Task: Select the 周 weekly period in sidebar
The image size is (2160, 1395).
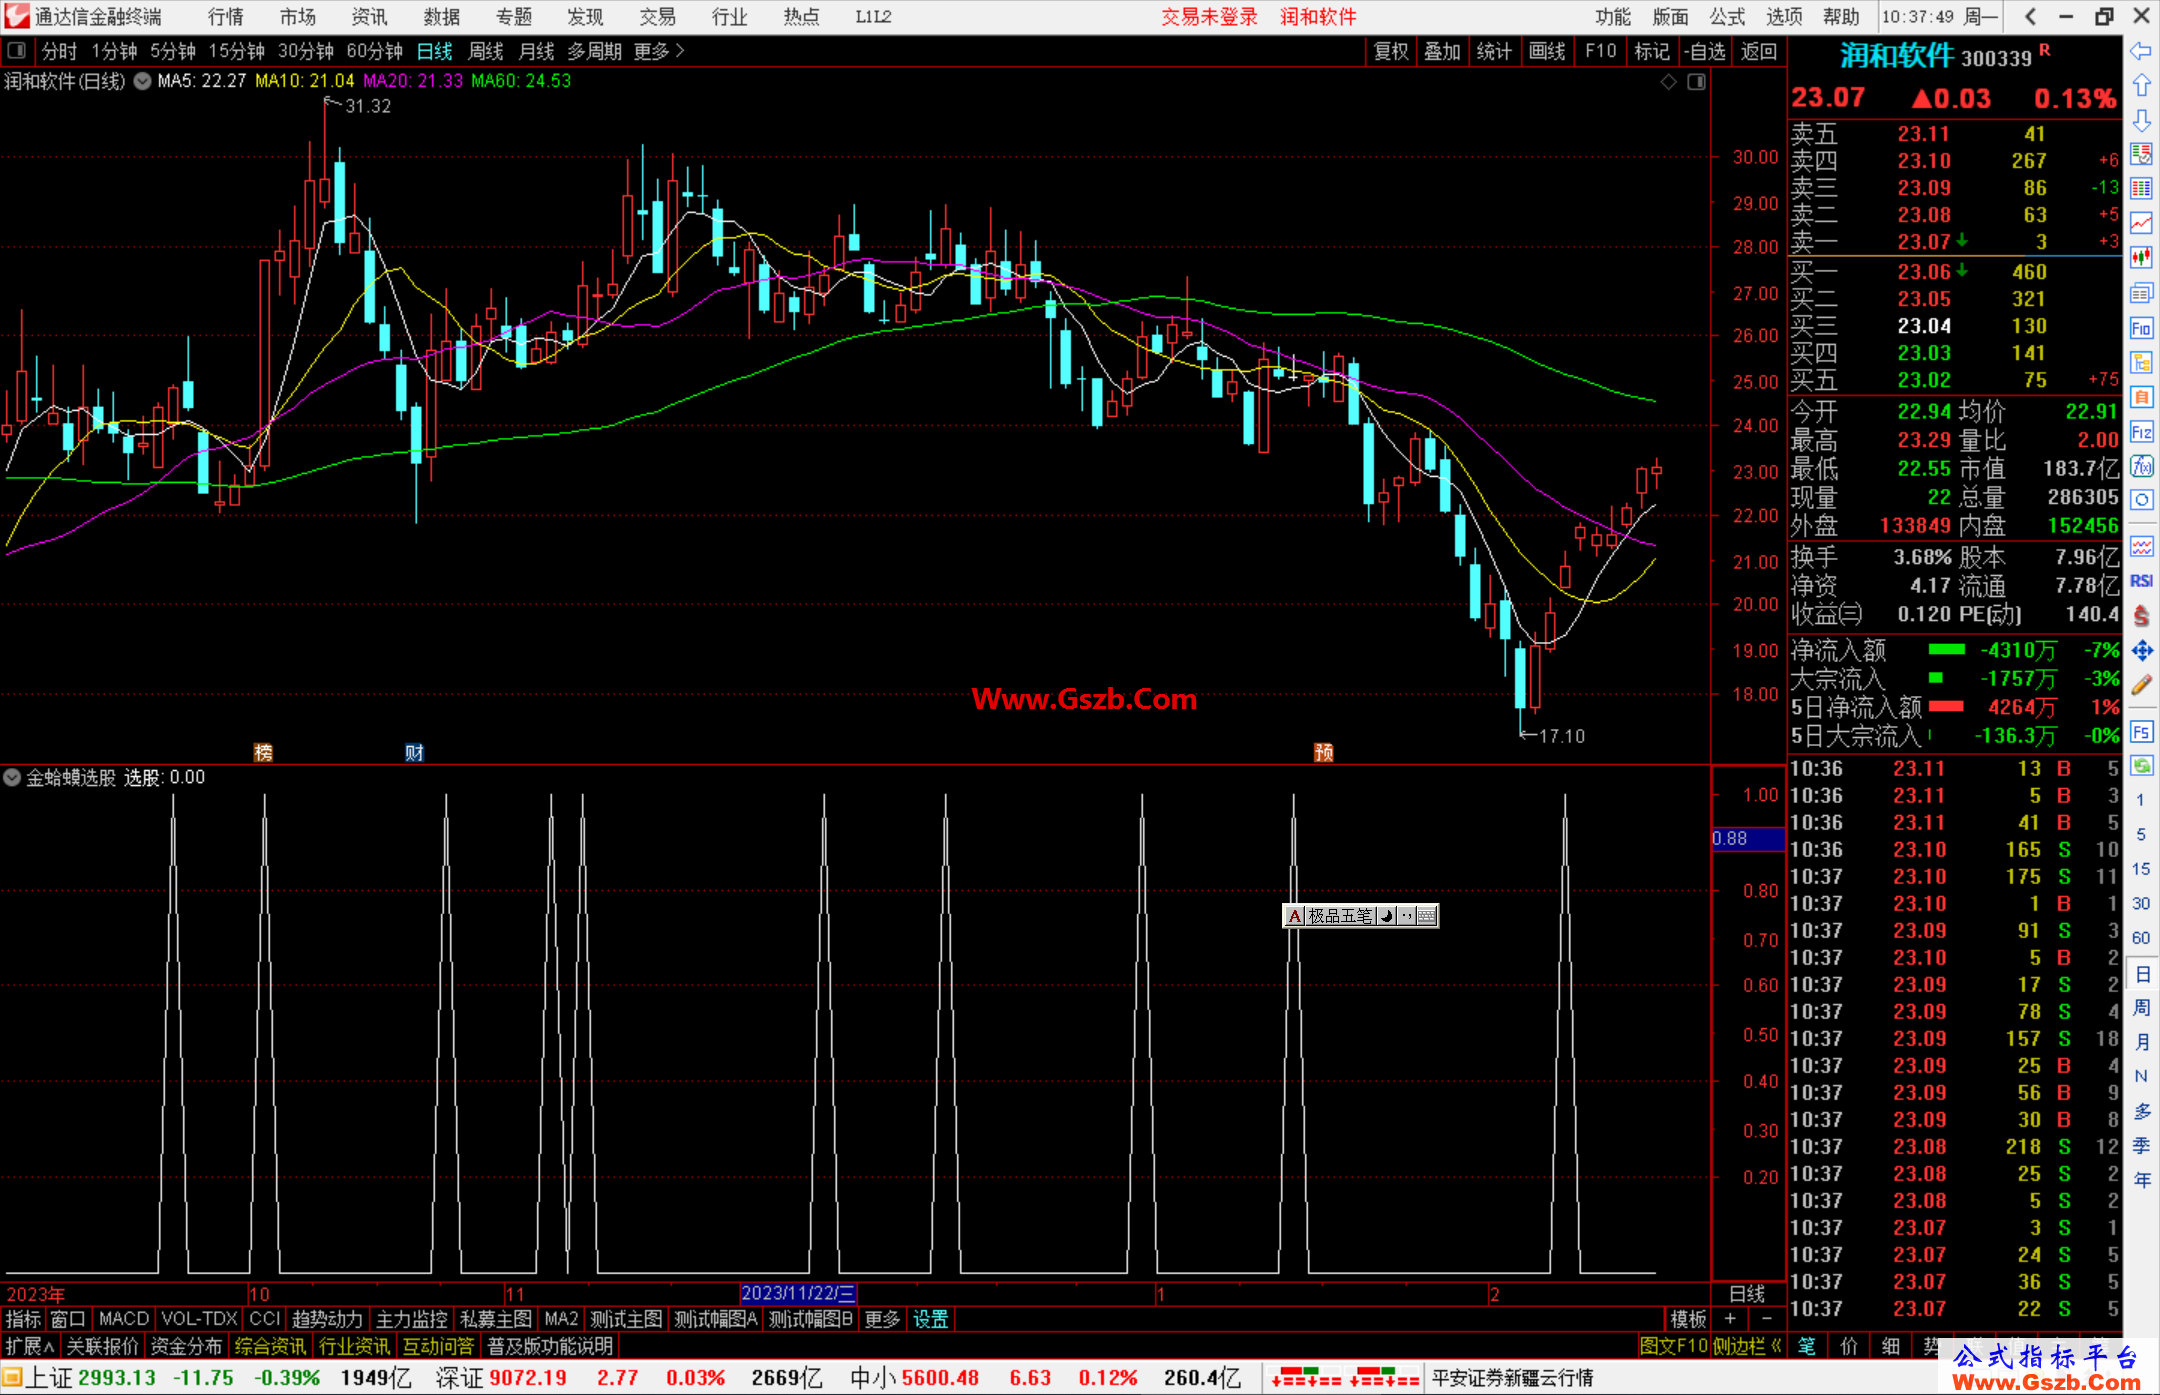Action: point(2141,1008)
